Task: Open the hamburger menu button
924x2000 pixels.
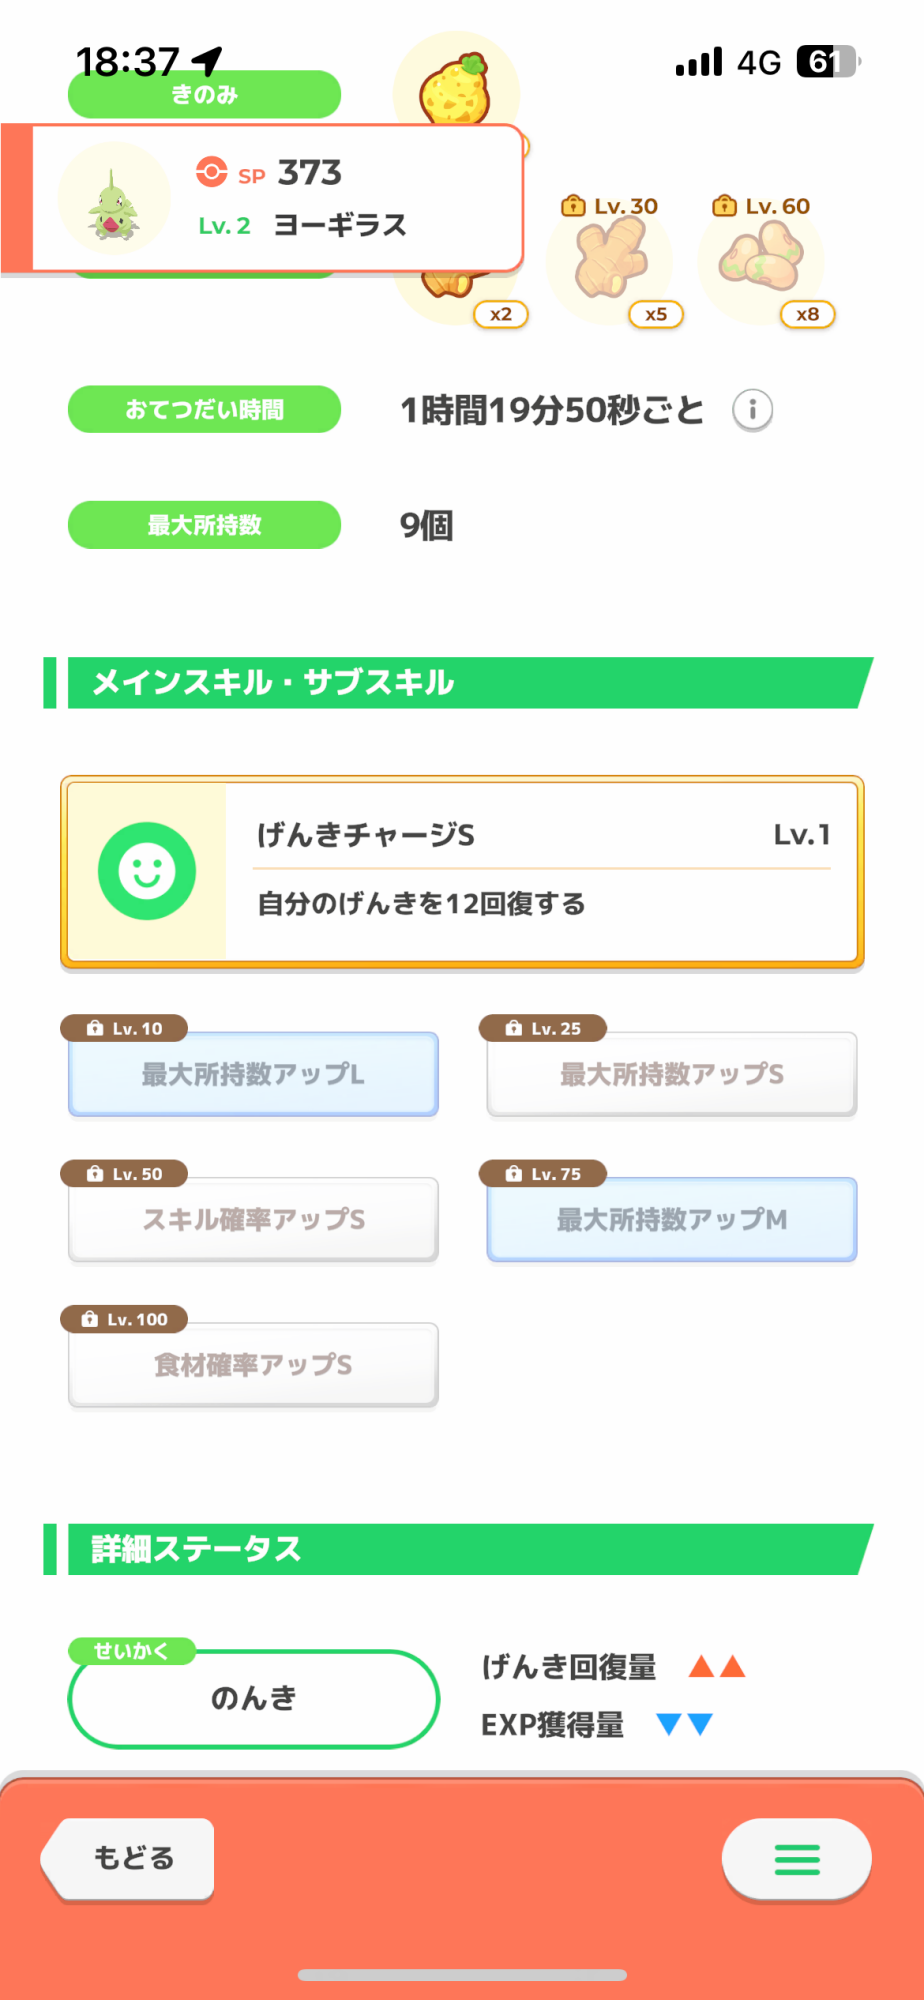Action: point(797,1859)
